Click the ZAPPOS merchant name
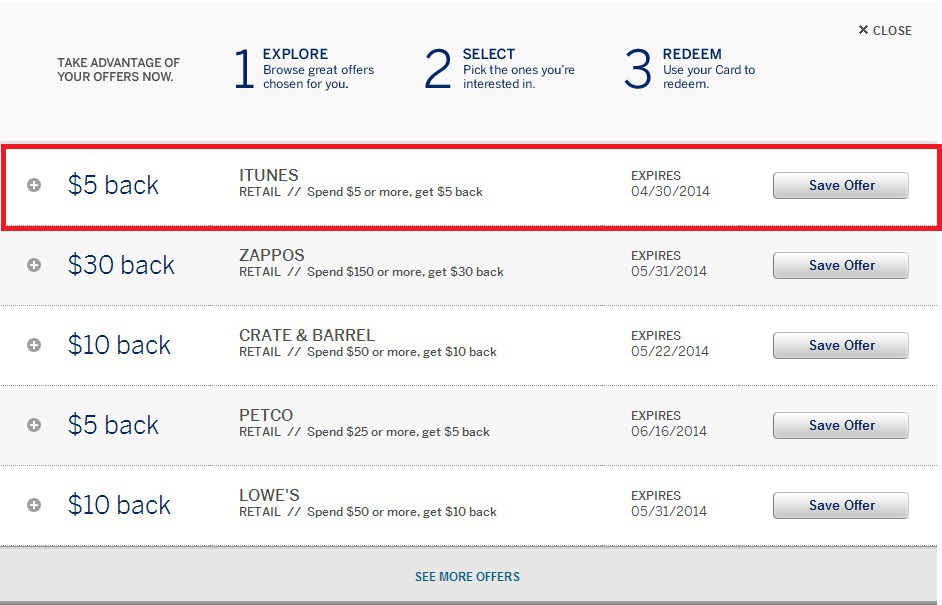The height and width of the screenshot is (605, 942). coord(272,255)
